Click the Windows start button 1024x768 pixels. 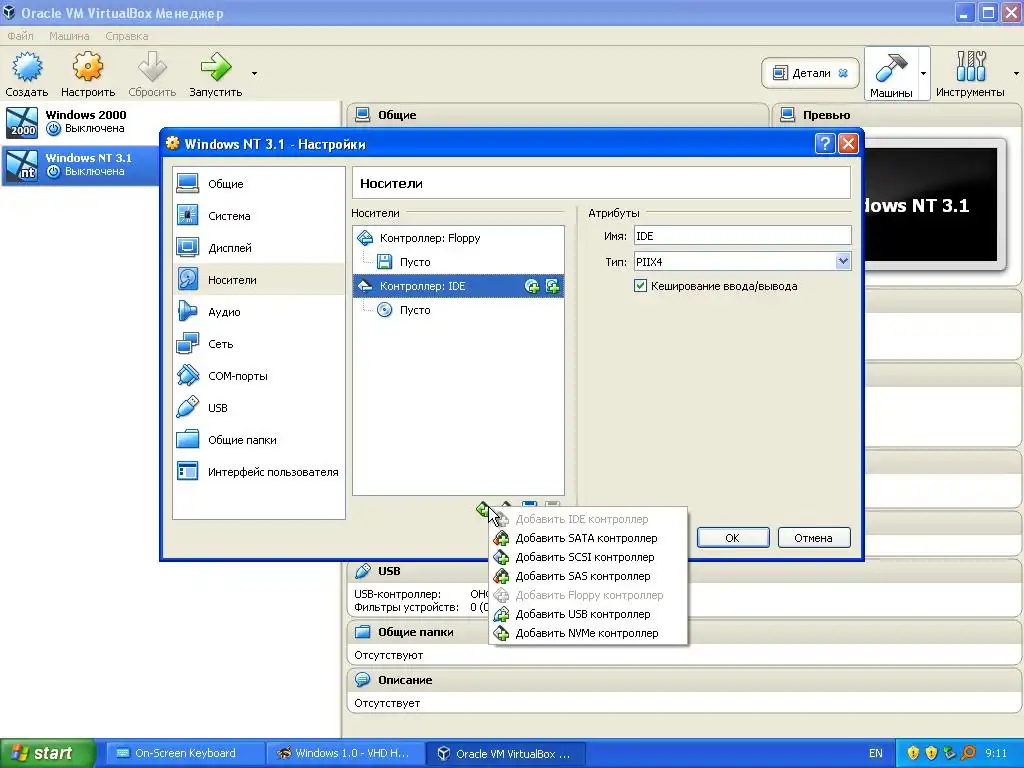click(48, 753)
